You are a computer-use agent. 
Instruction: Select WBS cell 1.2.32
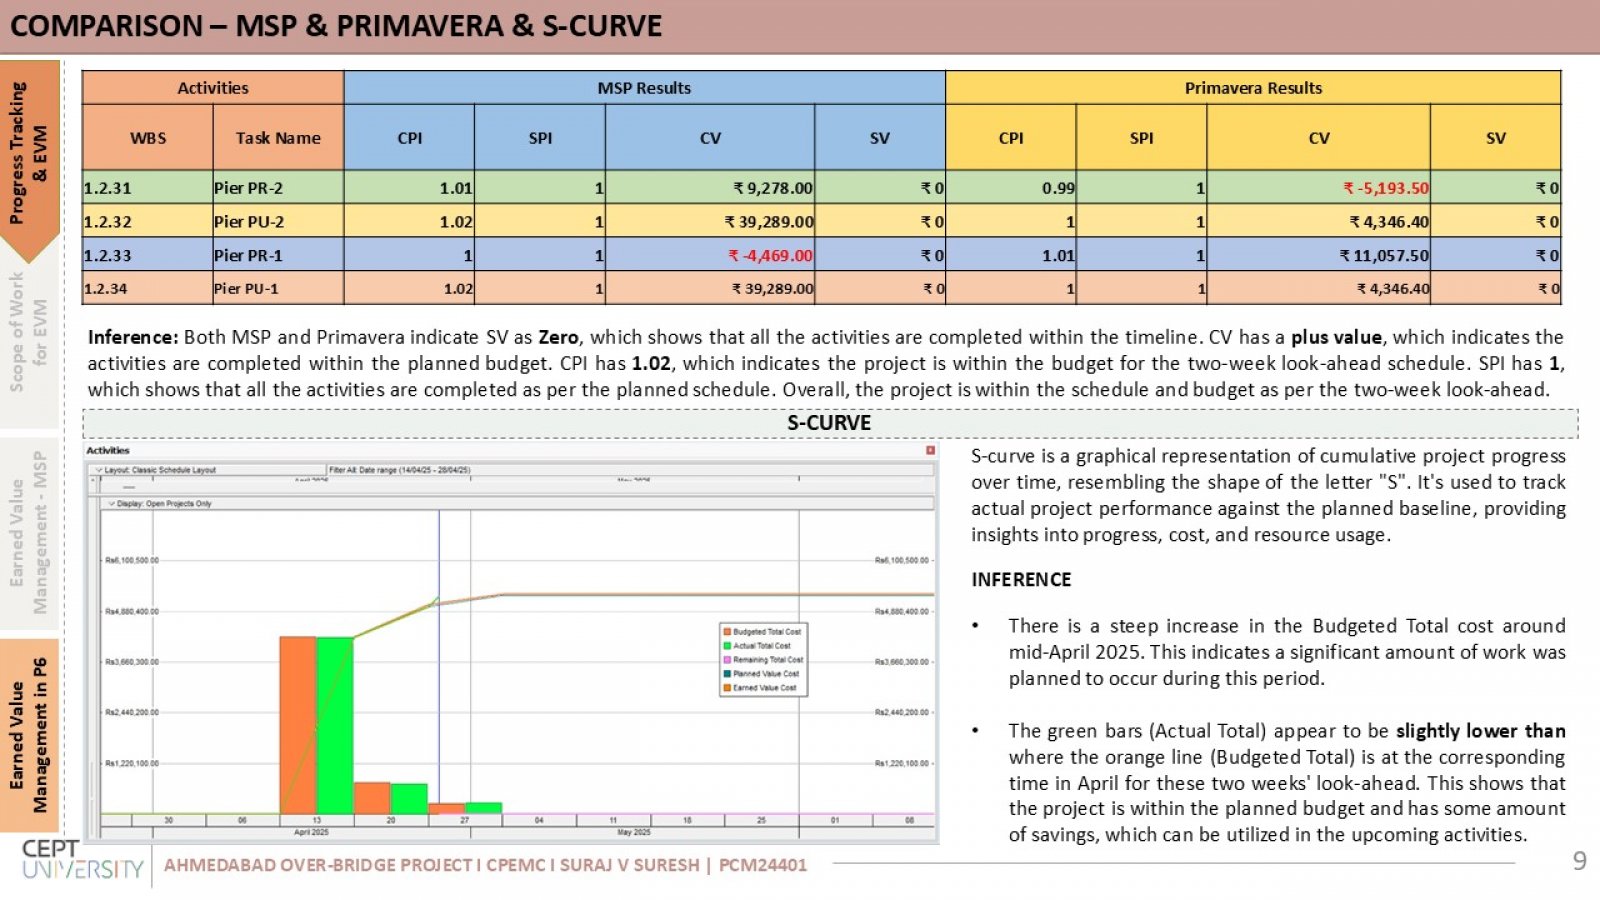pos(147,221)
